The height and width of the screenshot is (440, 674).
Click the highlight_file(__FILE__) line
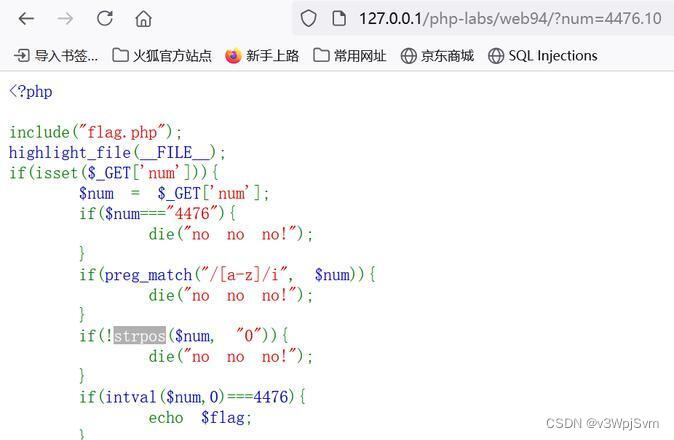tap(117, 153)
